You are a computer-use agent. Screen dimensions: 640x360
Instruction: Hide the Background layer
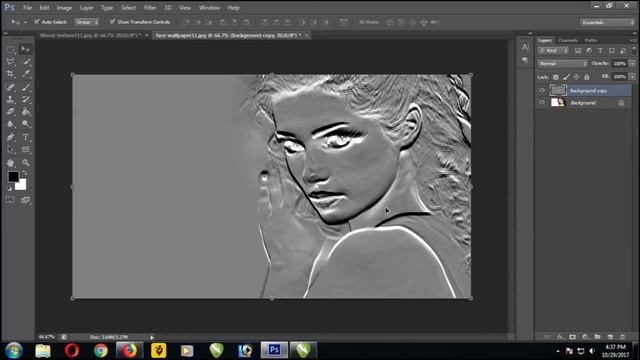tap(542, 103)
